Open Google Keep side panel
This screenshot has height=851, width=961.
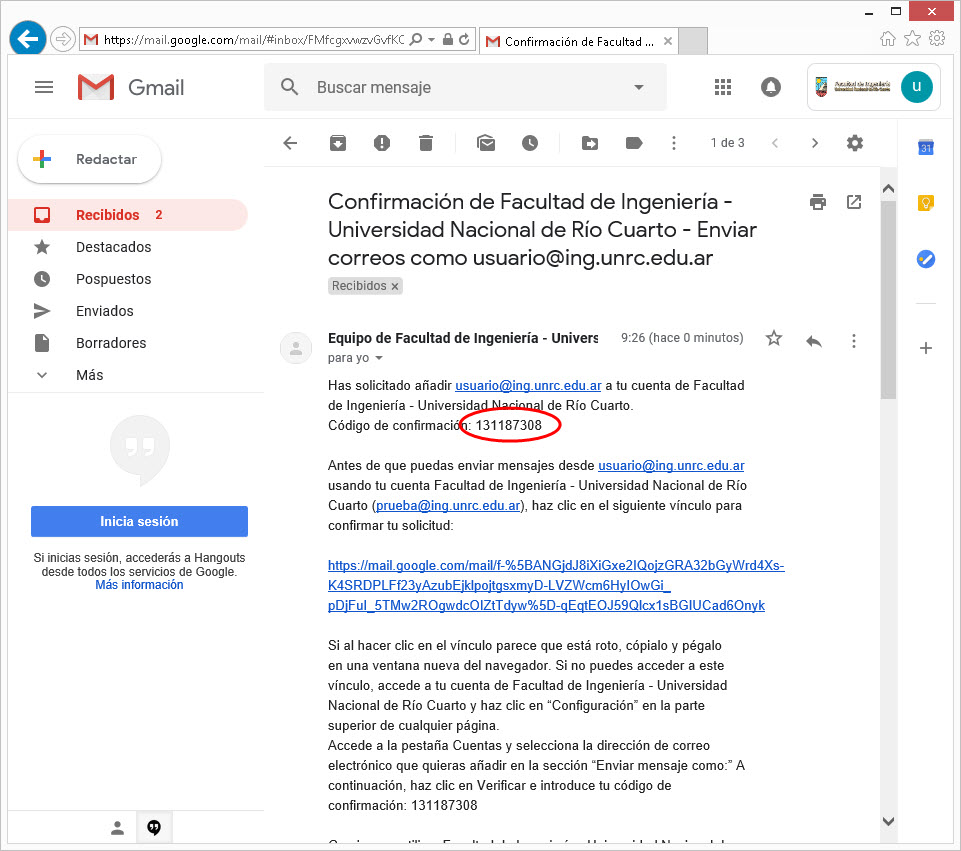925,203
